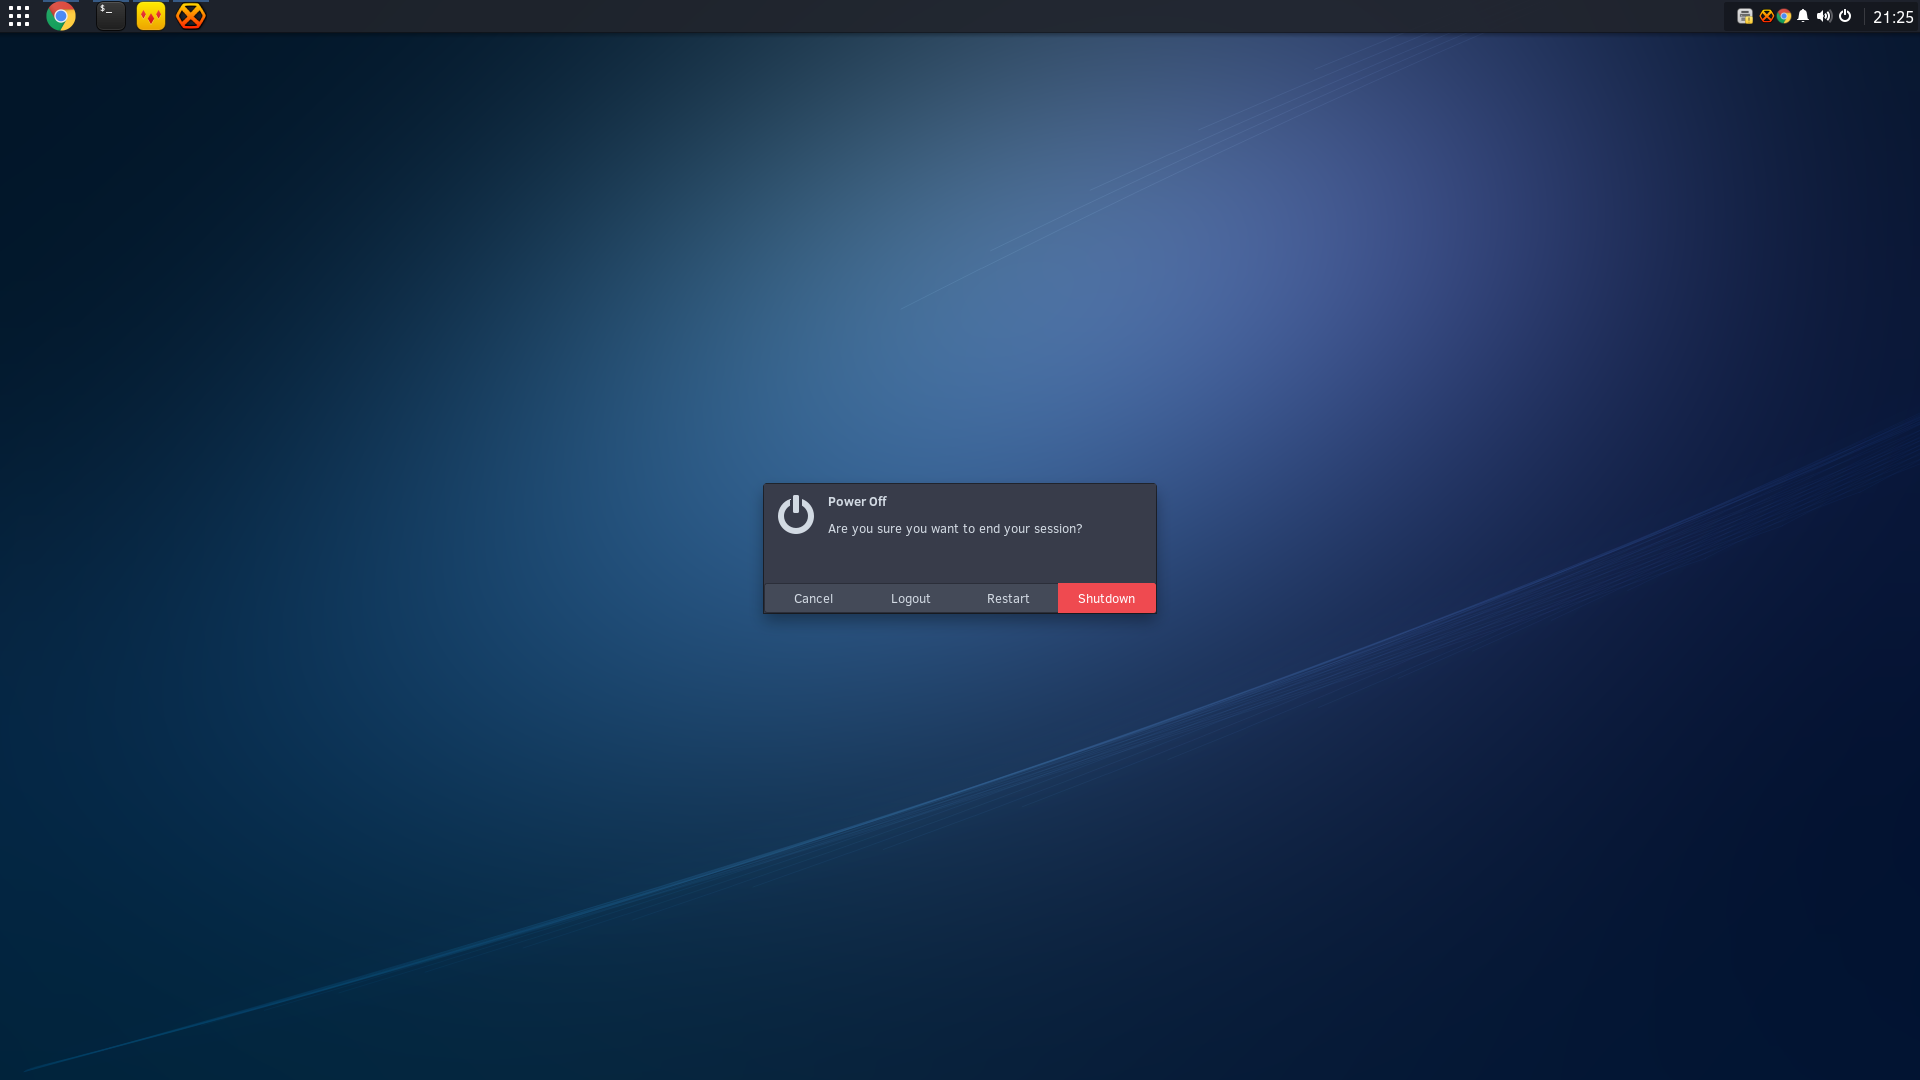The image size is (1920, 1080).
Task: Click the orange hexagon tray icon
Action: (1766, 16)
